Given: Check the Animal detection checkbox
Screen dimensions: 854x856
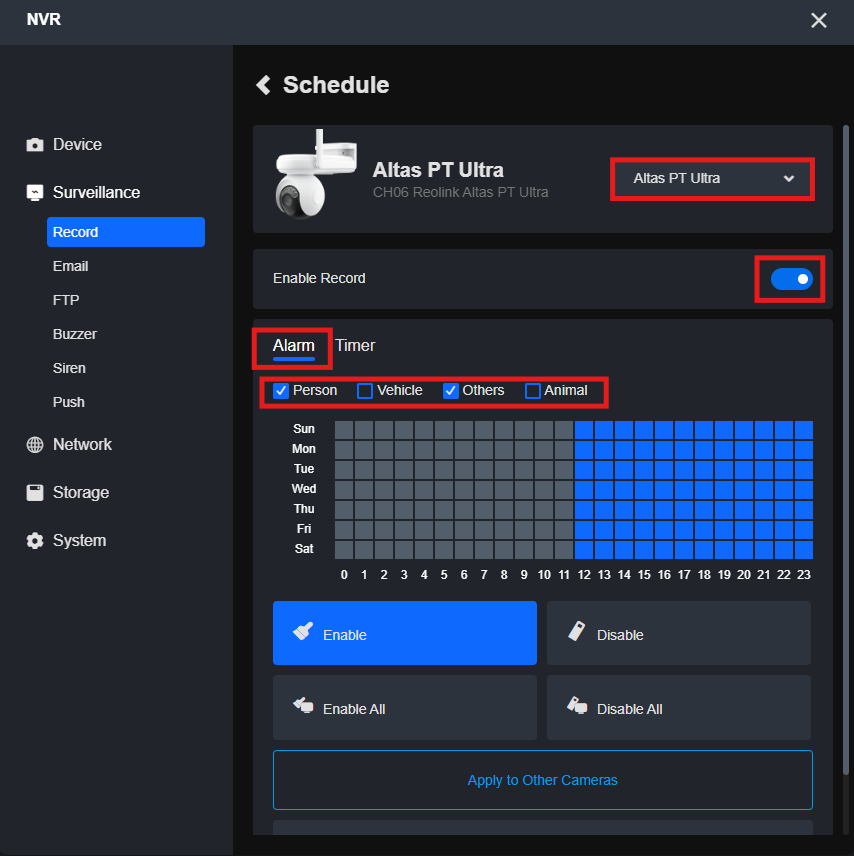Looking at the screenshot, I should tap(532, 391).
